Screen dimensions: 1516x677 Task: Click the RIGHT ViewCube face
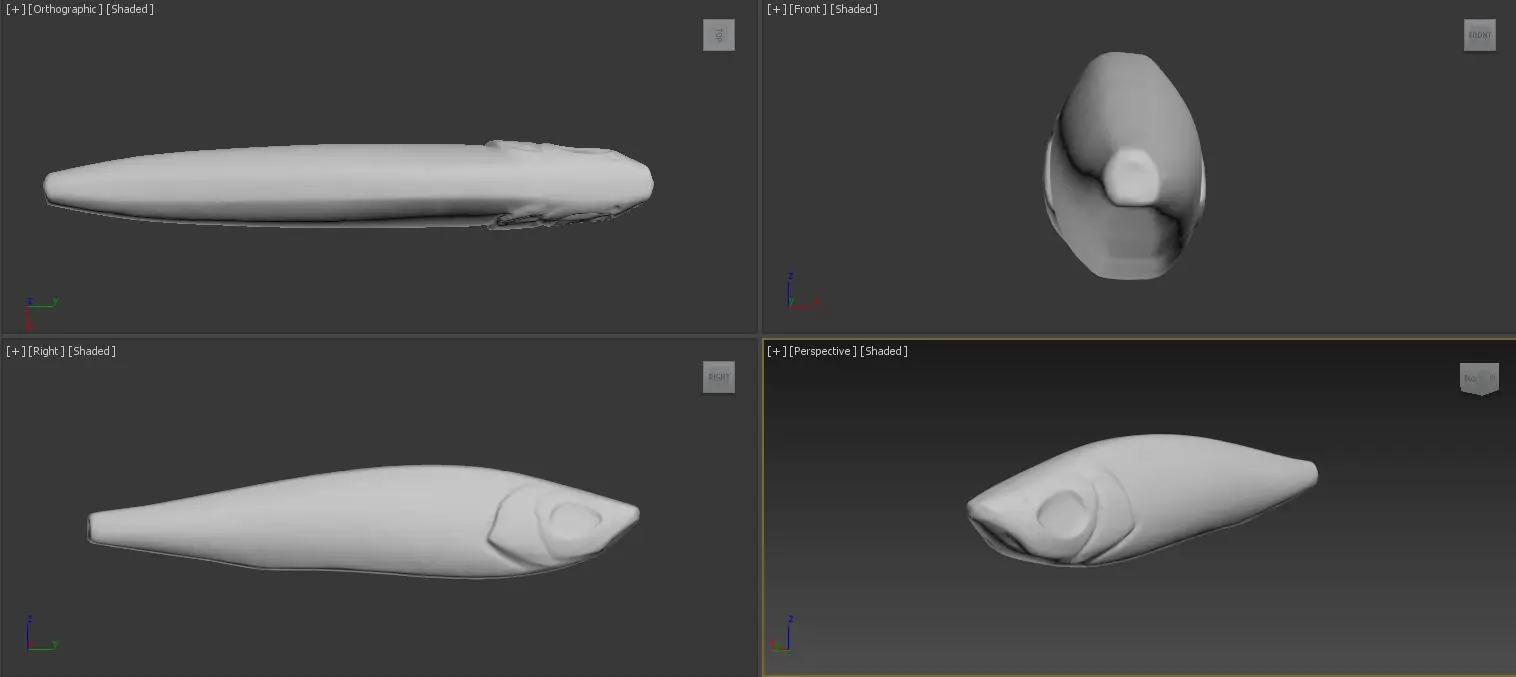pos(718,377)
